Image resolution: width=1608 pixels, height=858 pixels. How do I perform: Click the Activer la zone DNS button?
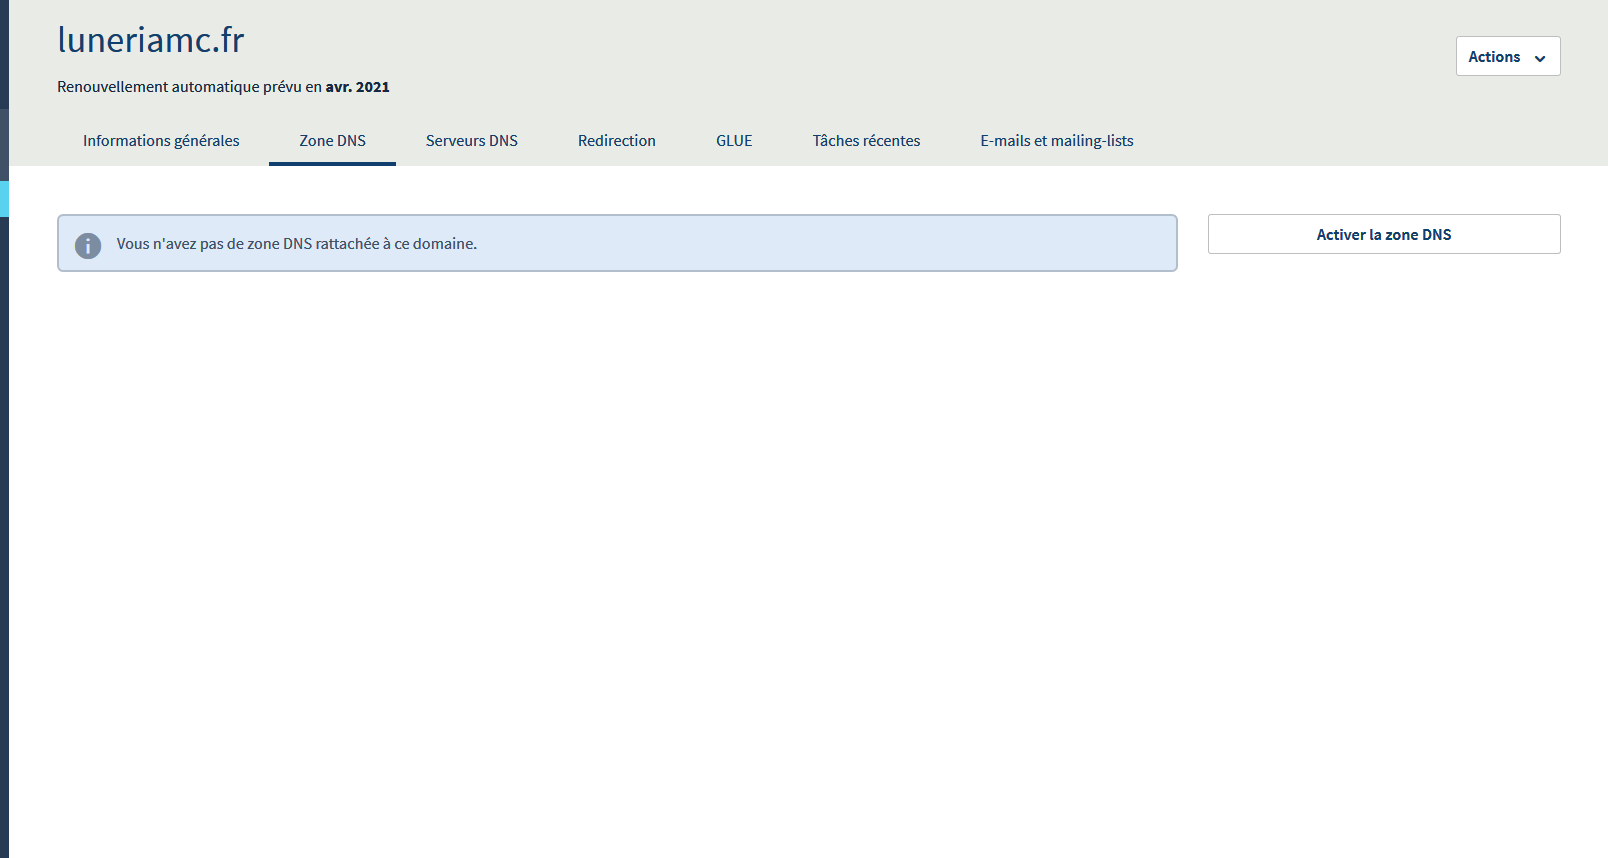(x=1384, y=234)
